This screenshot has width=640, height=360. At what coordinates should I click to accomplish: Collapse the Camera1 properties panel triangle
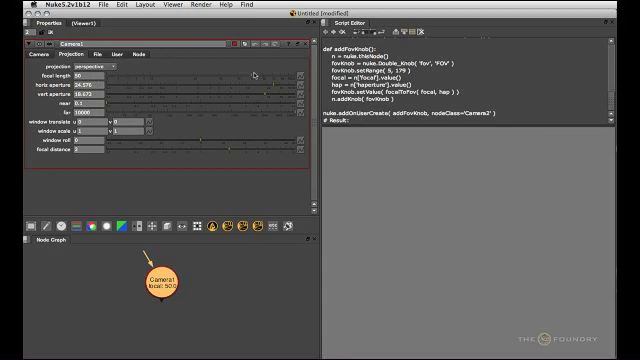coord(29,44)
